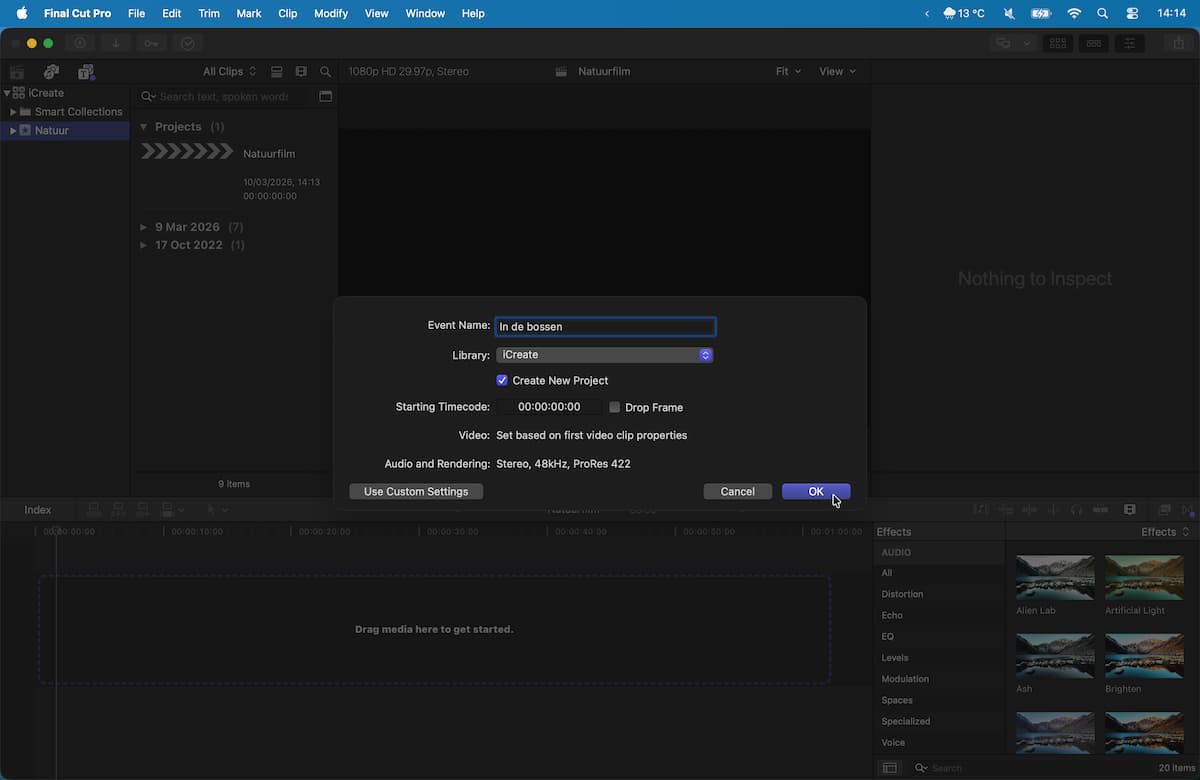The height and width of the screenshot is (780, 1200).
Task: Select the Spaces effects category
Action: [x=897, y=700]
